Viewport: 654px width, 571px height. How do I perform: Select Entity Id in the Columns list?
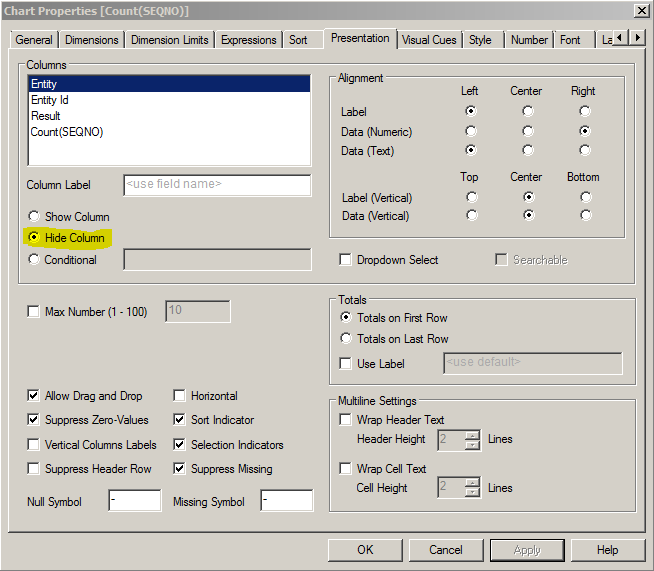coord(169,100)
